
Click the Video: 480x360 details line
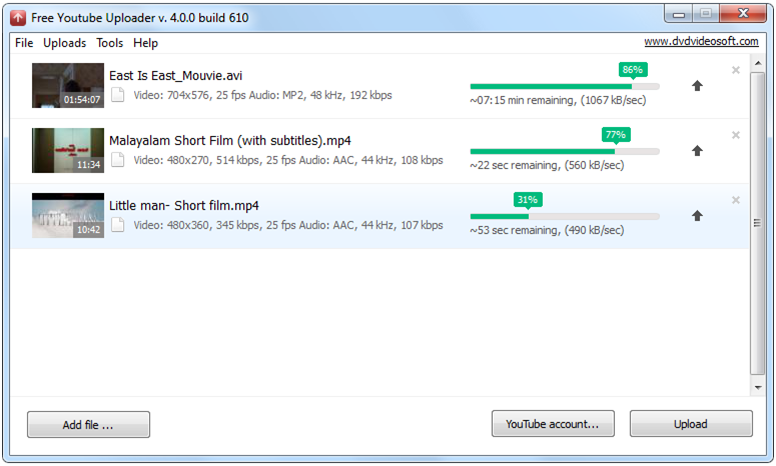[288, 225]
